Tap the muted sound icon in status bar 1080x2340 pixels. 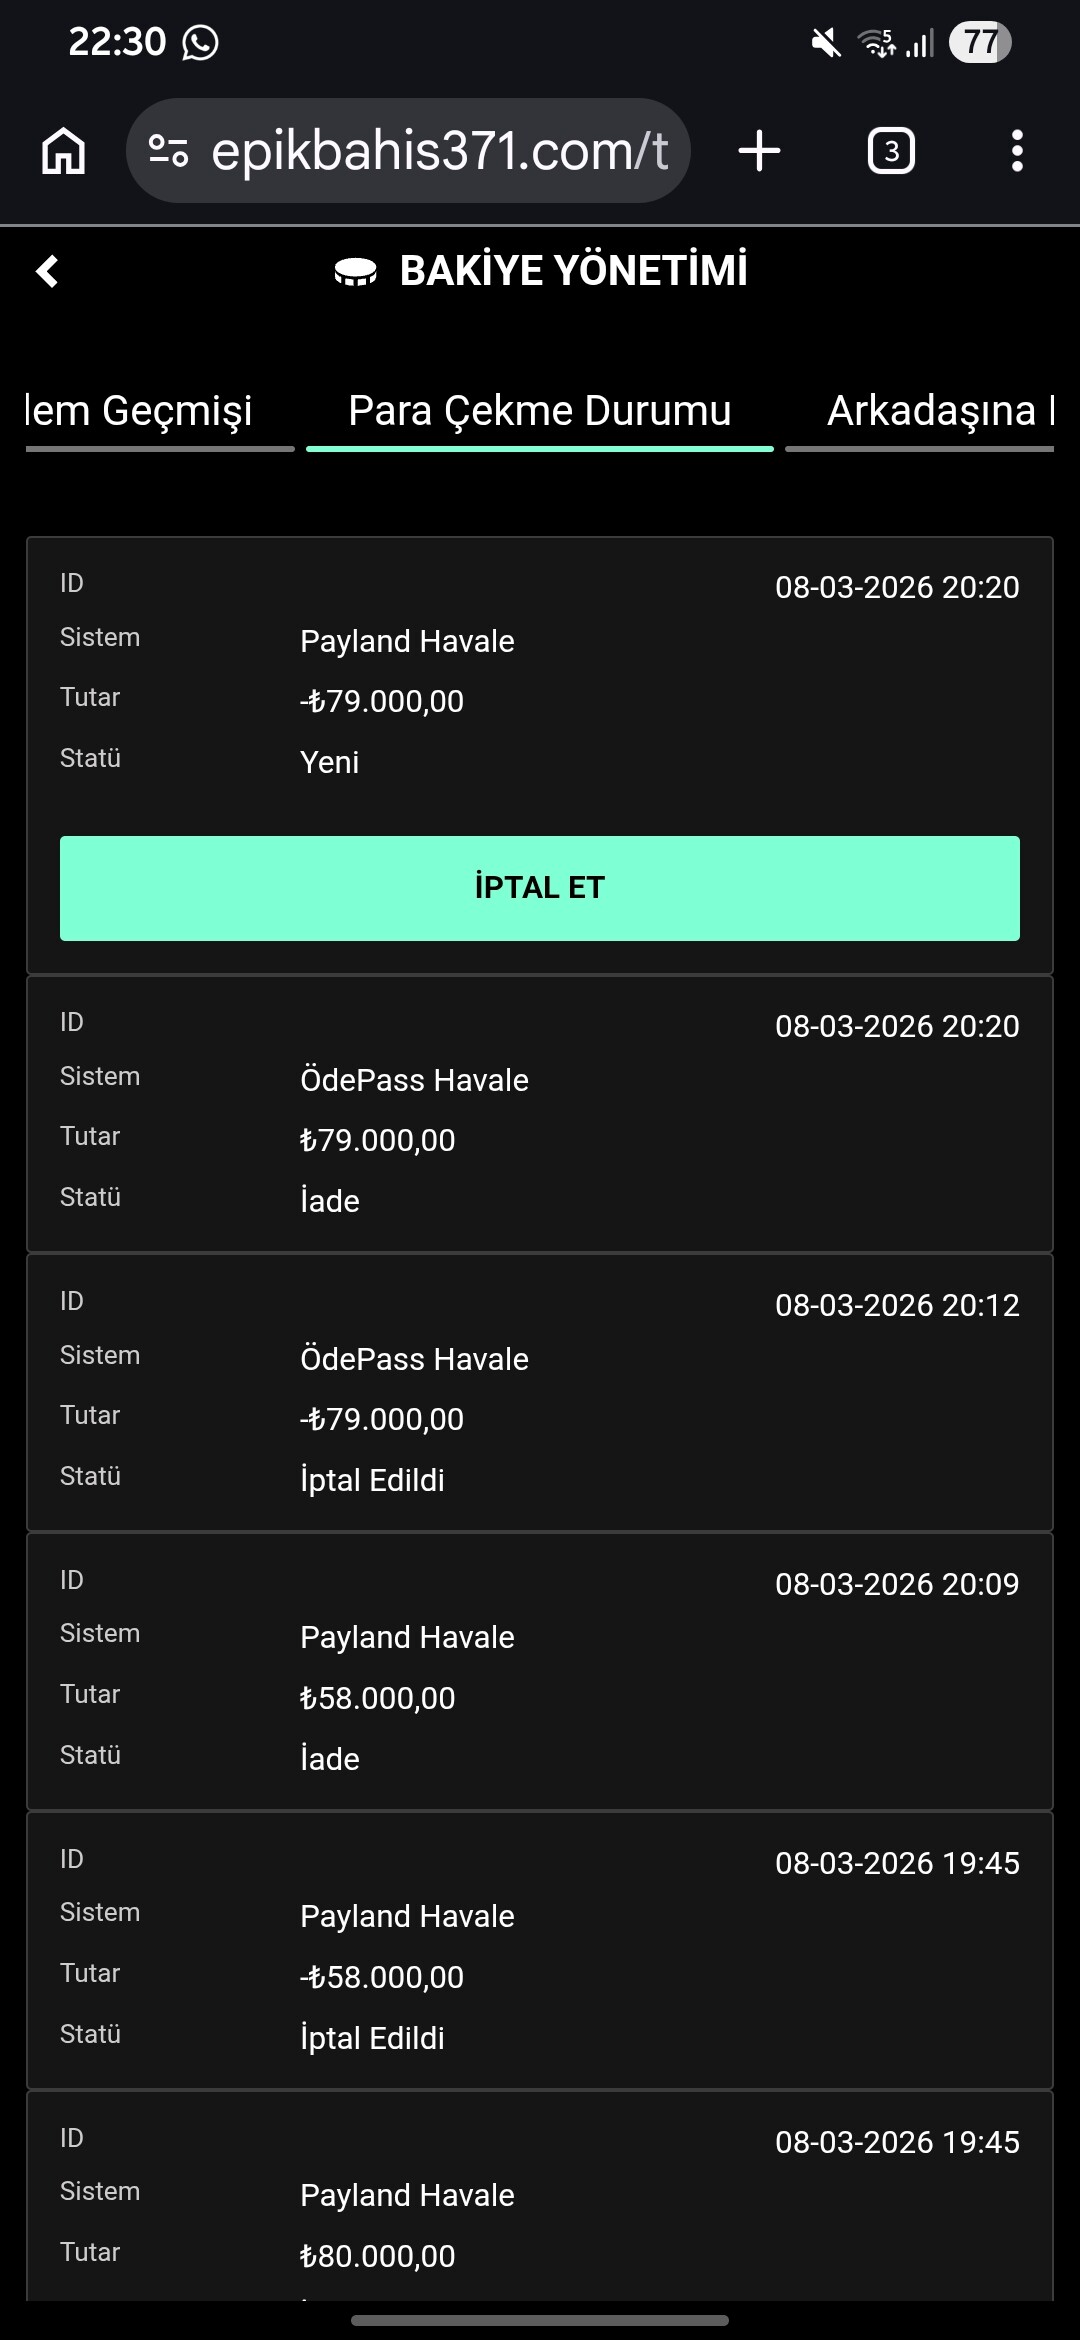(826, 43)
